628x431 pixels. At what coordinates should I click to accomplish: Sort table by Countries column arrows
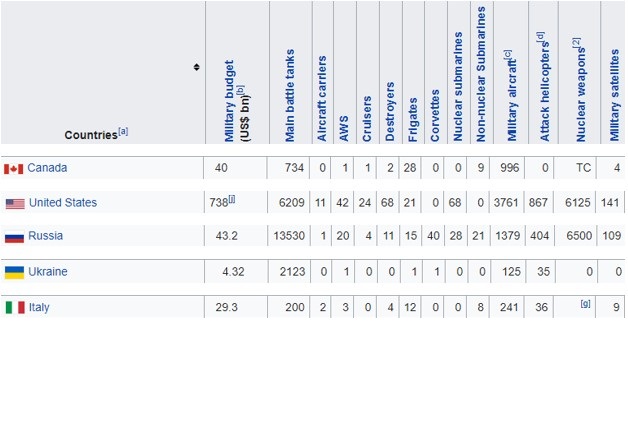point(196,68)
